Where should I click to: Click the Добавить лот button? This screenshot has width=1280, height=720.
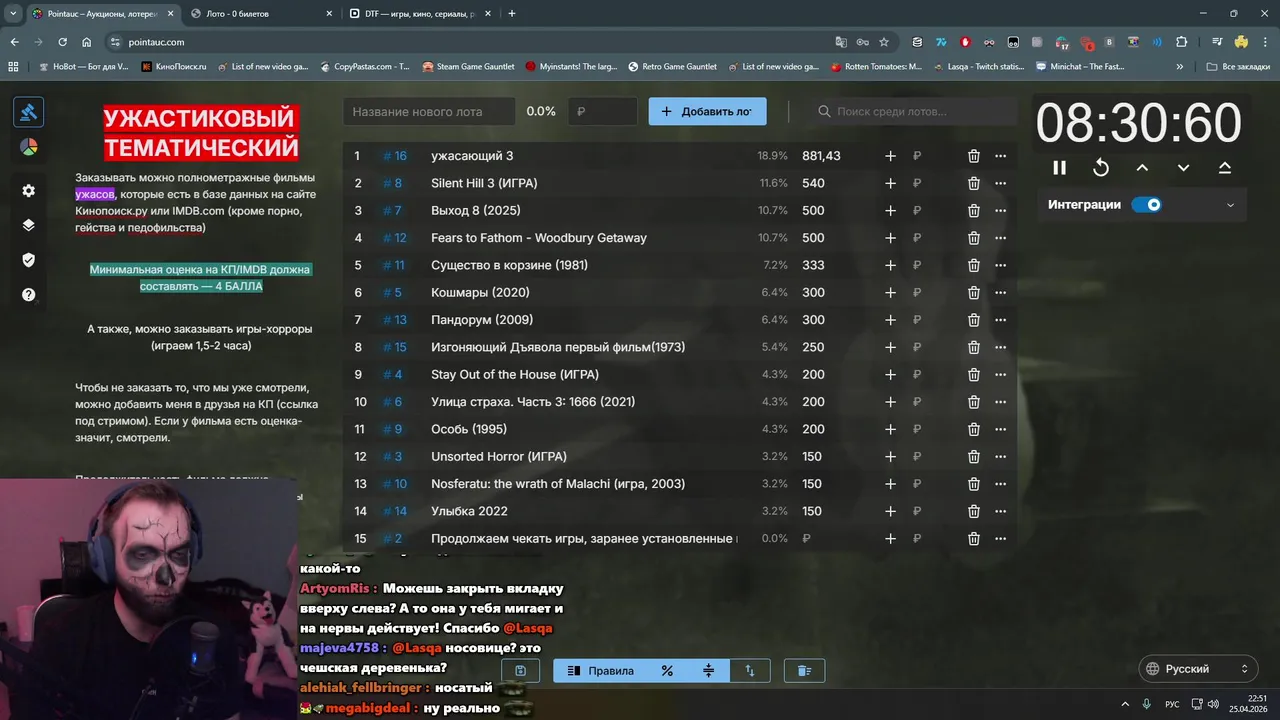(x=707, y=111)
